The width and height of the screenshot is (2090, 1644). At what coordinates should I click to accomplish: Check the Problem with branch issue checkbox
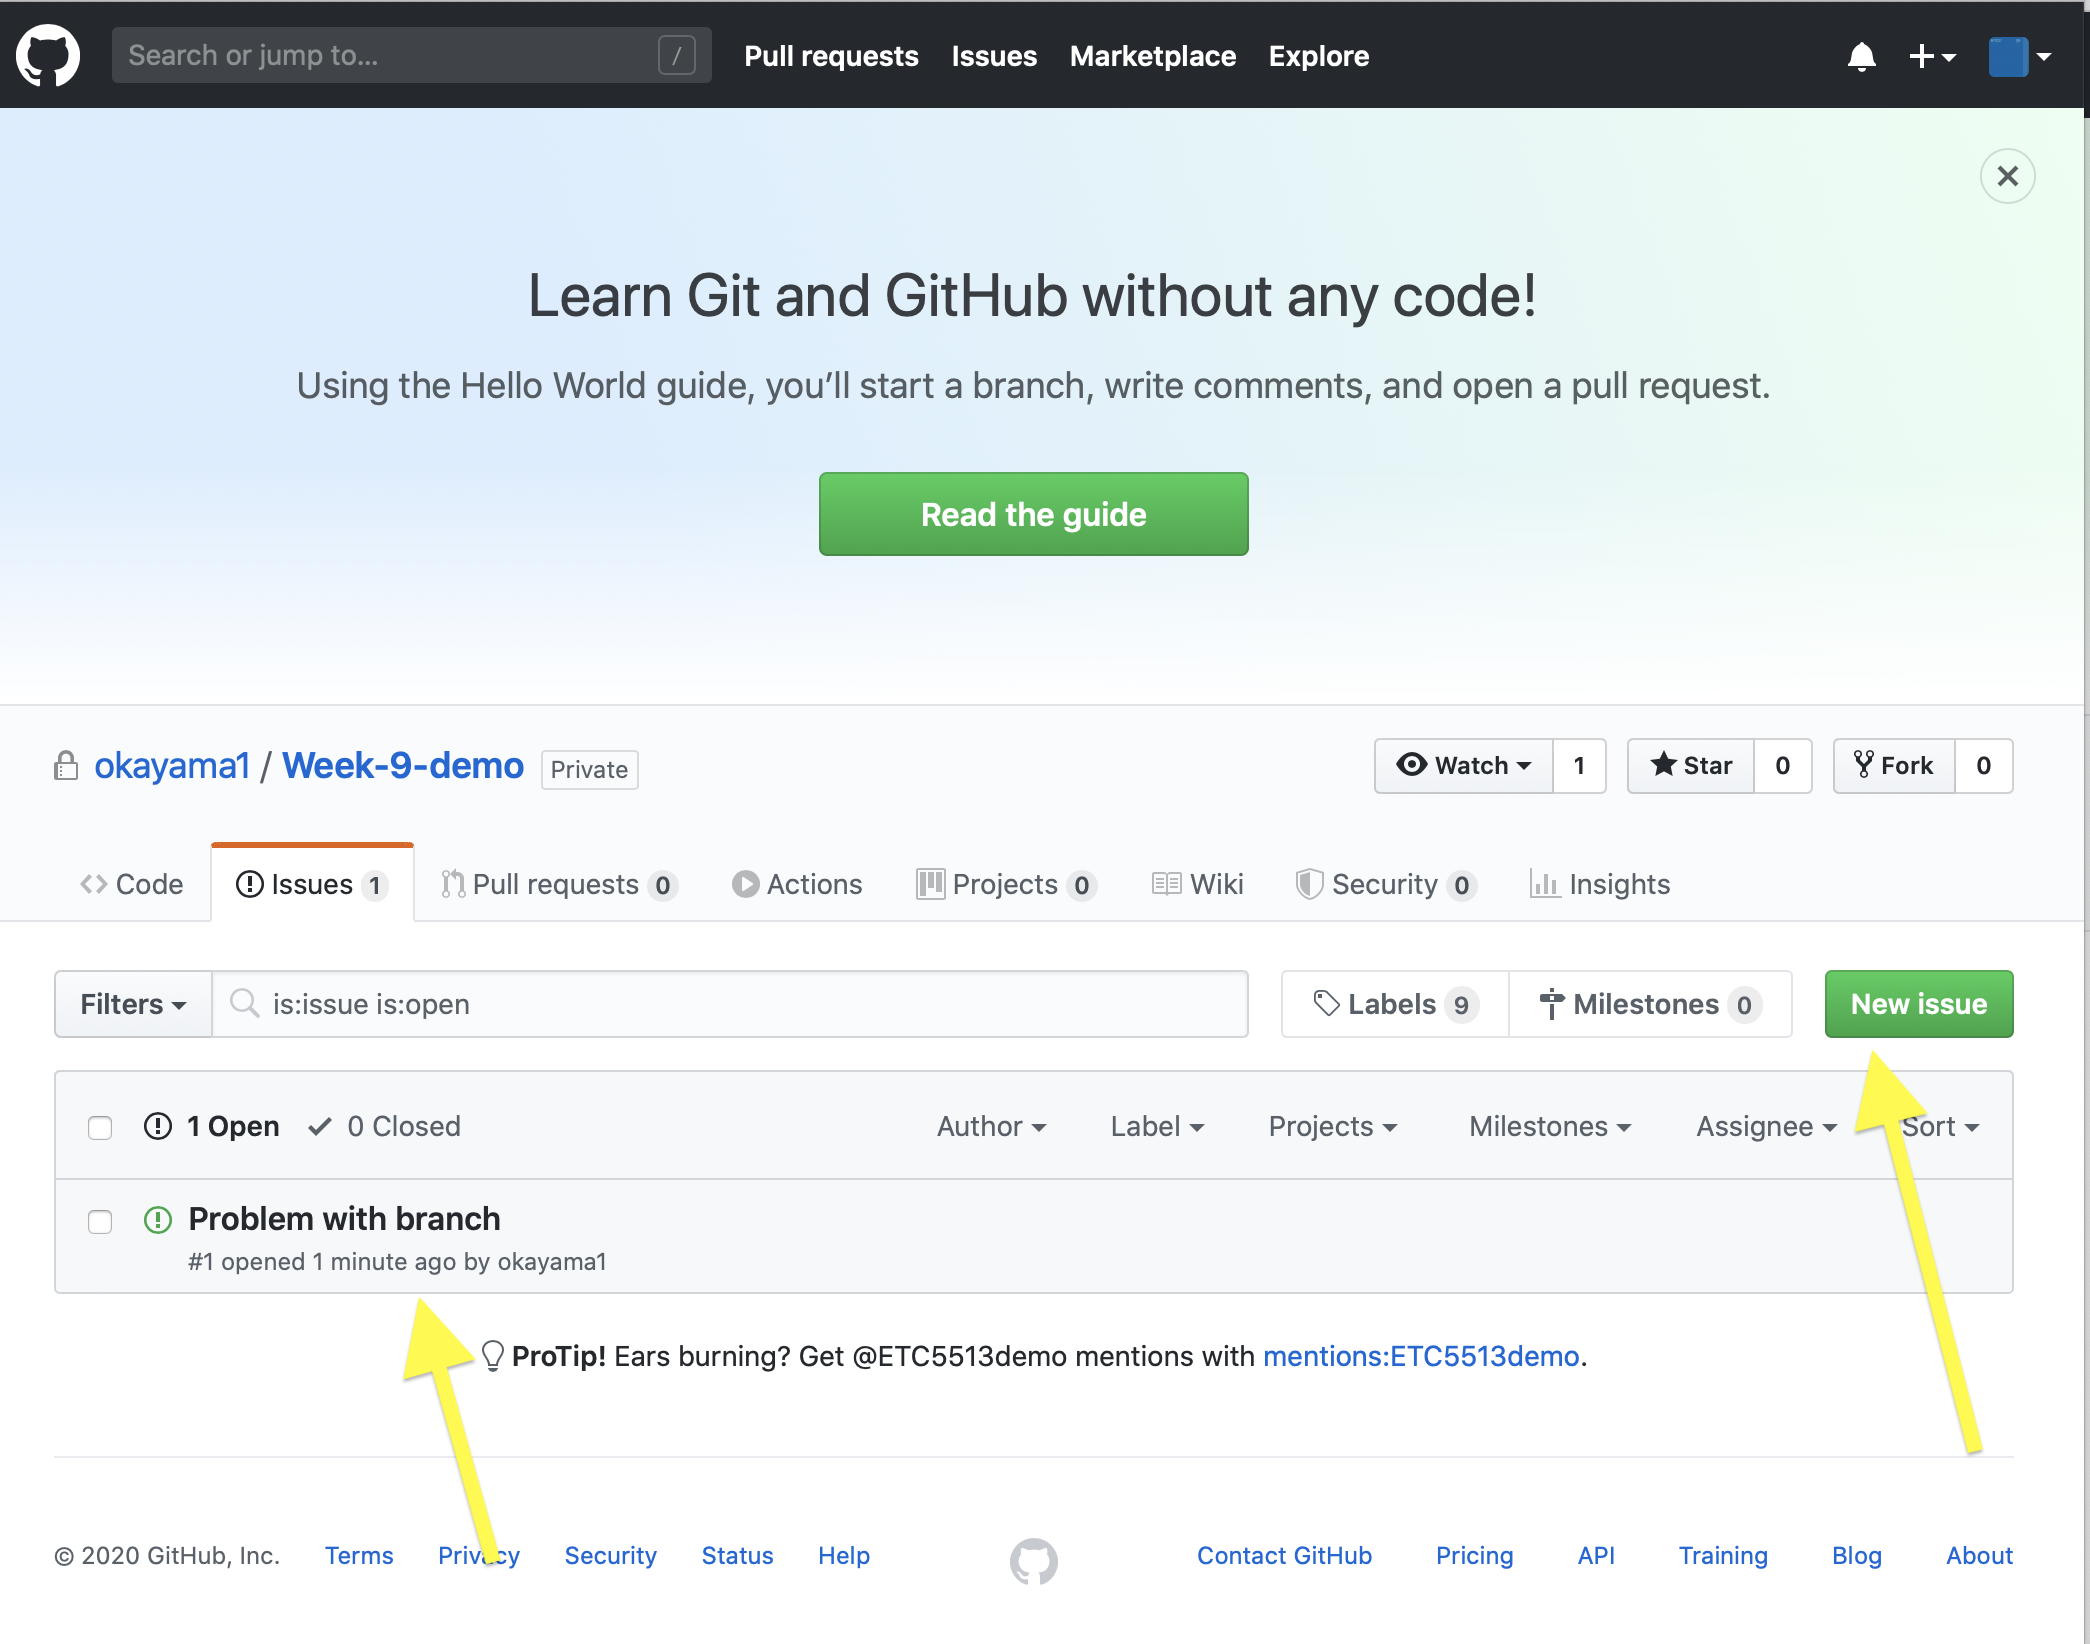click(x=100, y=1222)
